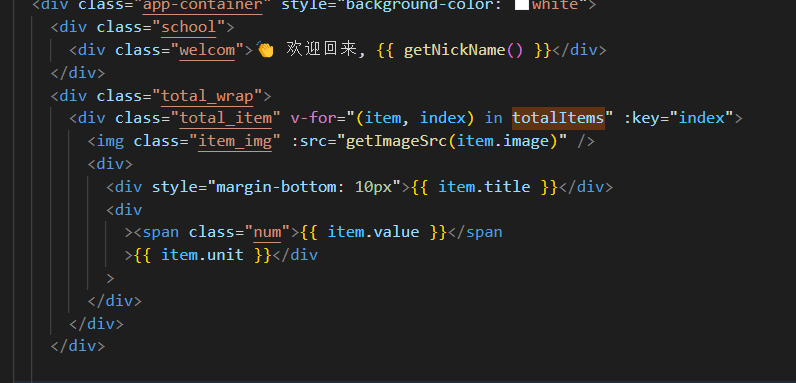
Task: Click the "school" class name
Action: coord(188,27)
